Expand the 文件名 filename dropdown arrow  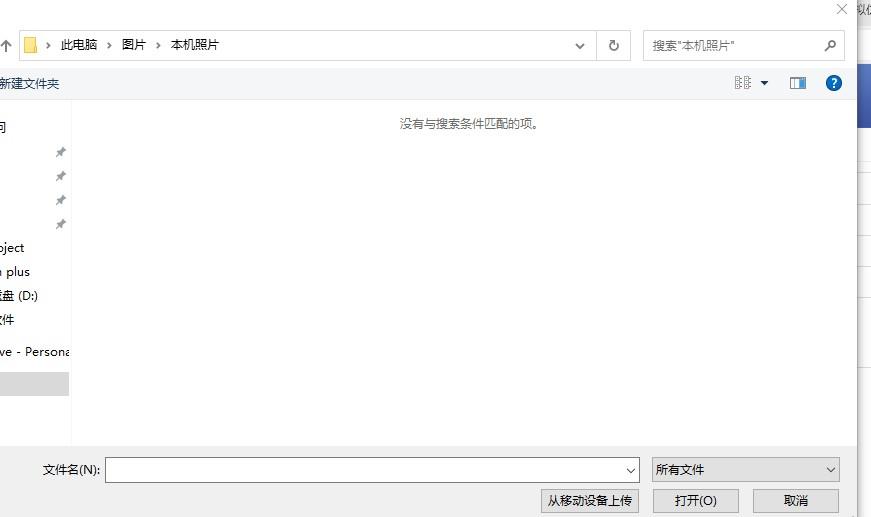631,470
